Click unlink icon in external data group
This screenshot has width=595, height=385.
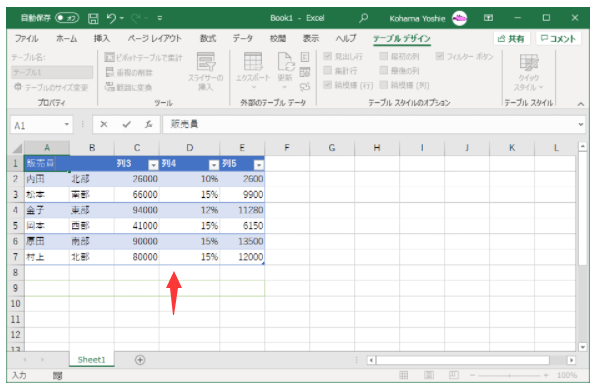click(x=305, y=87)
